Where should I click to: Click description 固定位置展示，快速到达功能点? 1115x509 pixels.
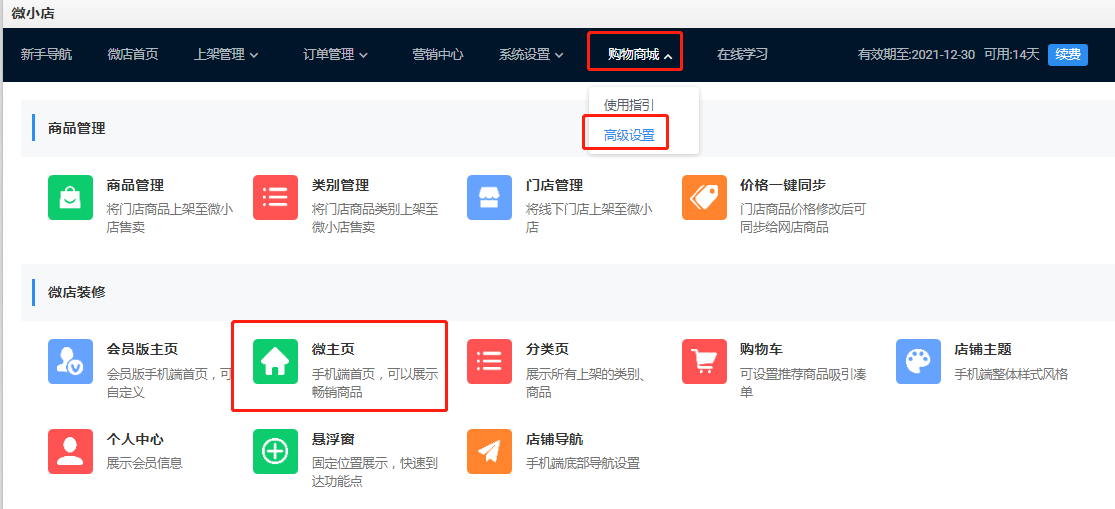coord(375,472)
